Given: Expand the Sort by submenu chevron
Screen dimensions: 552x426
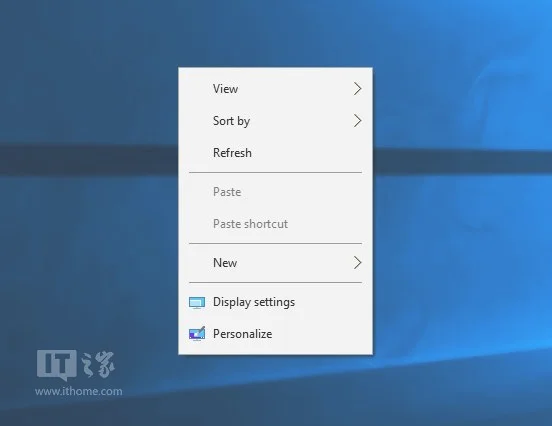Looking at the screenshot, I should (358, 121).
